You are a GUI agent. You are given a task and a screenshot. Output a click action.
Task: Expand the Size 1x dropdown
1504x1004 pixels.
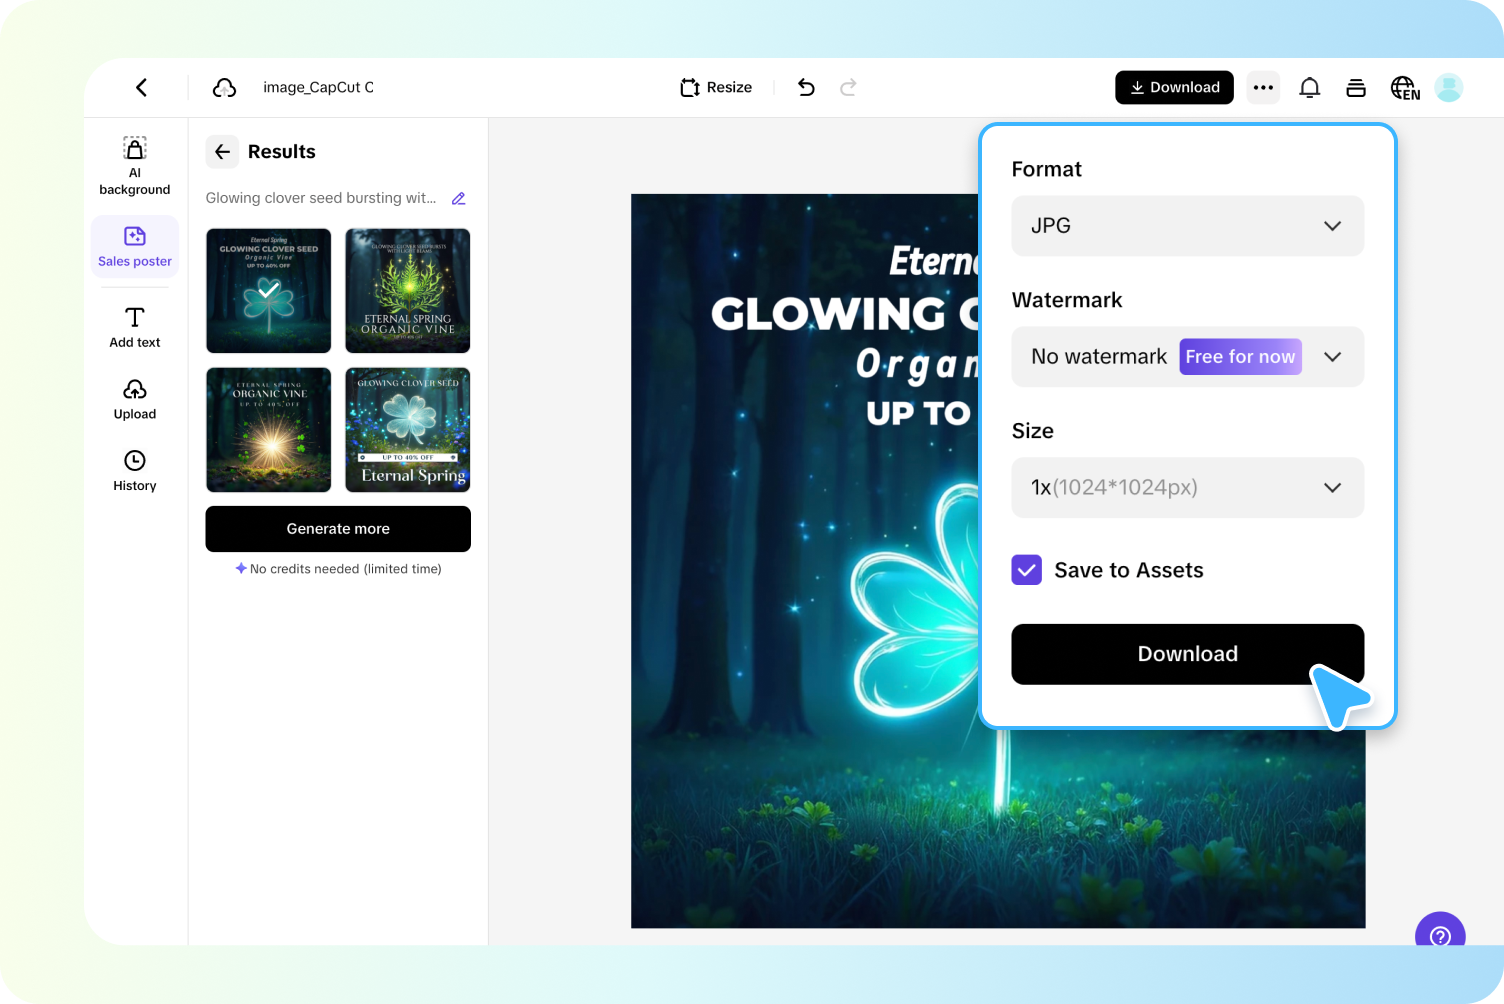1187,488
